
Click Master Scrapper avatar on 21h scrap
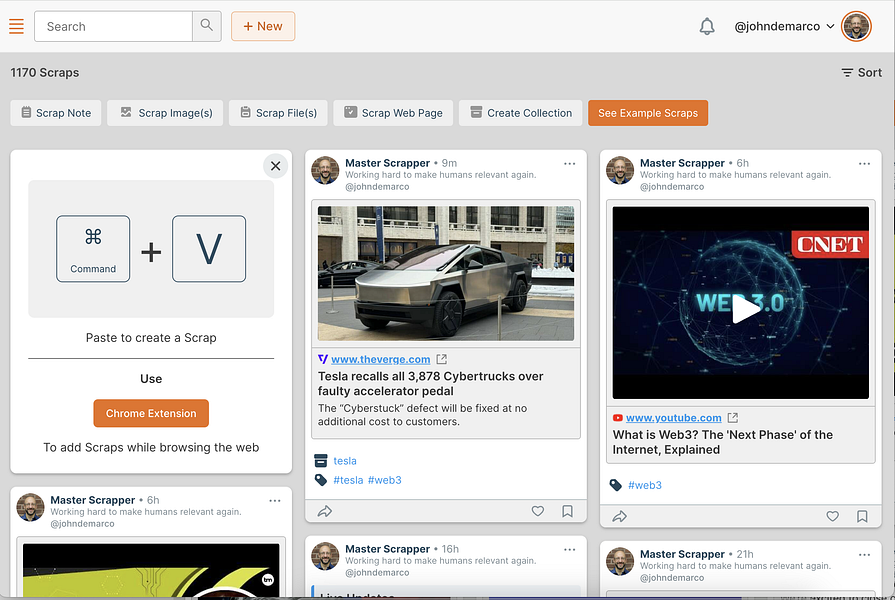tap(620, 562)
